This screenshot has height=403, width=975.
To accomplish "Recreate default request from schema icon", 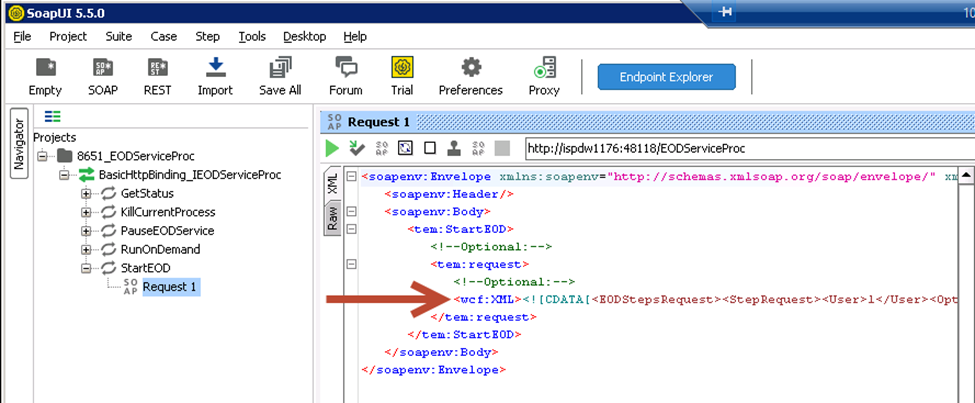I will 405,148.
